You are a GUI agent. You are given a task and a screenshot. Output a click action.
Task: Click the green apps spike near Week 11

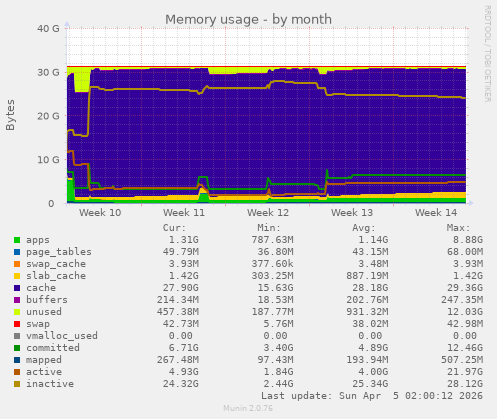[204, 197]
